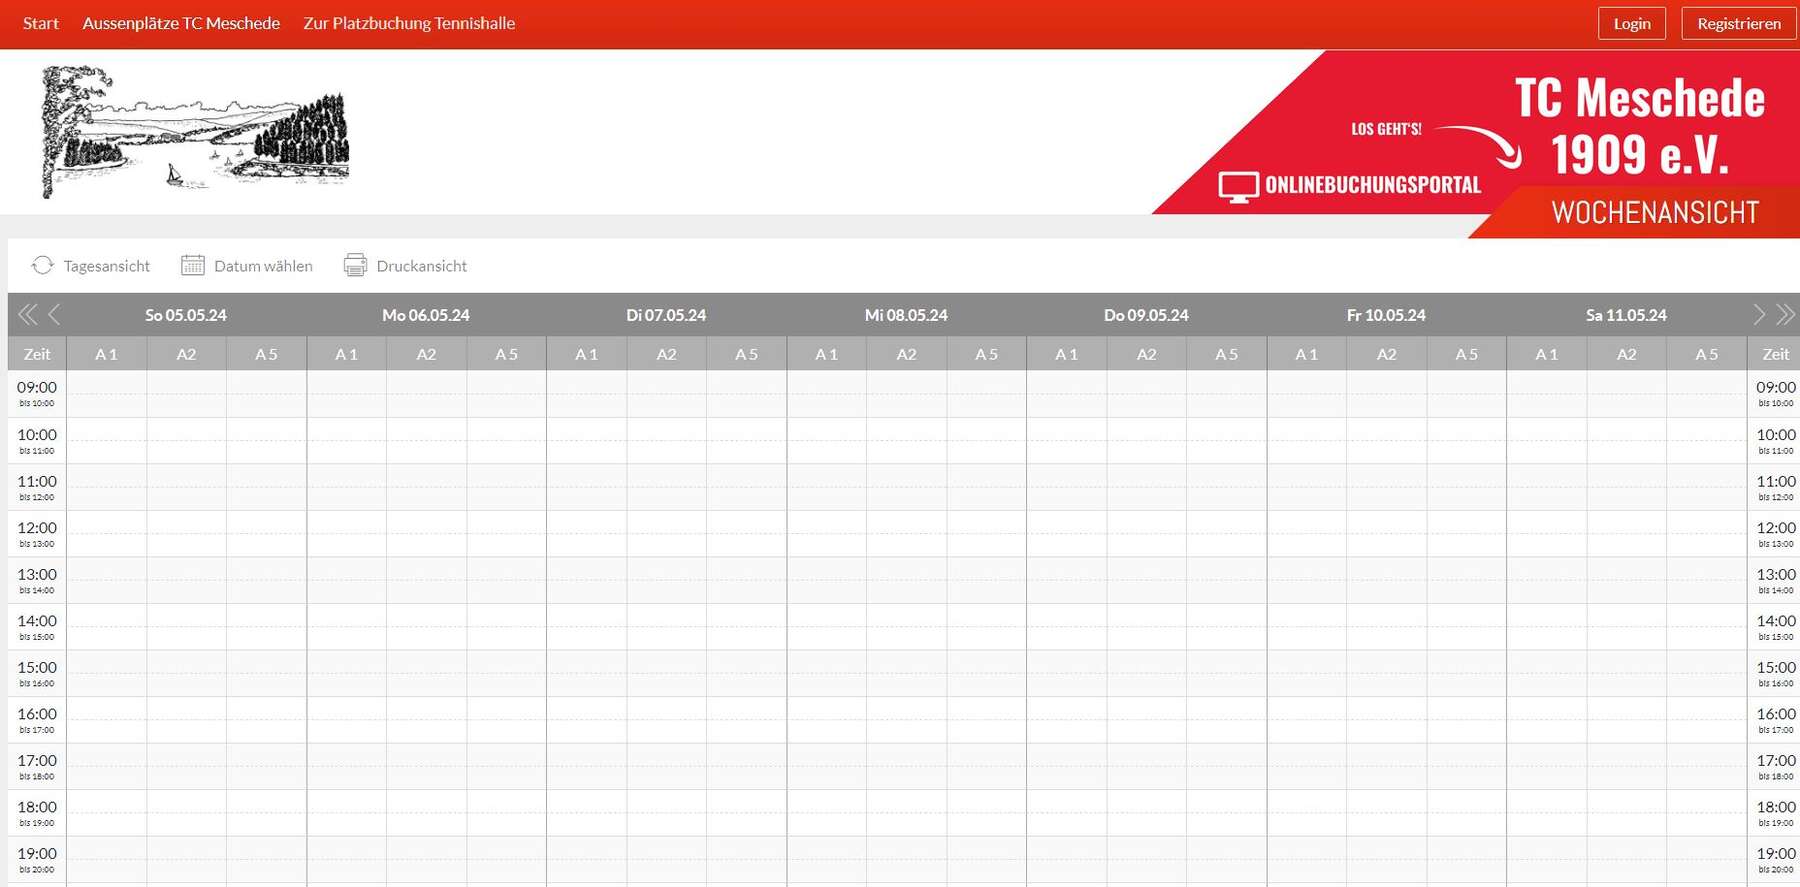Go to previous day with single left arrow

[55, 315]
